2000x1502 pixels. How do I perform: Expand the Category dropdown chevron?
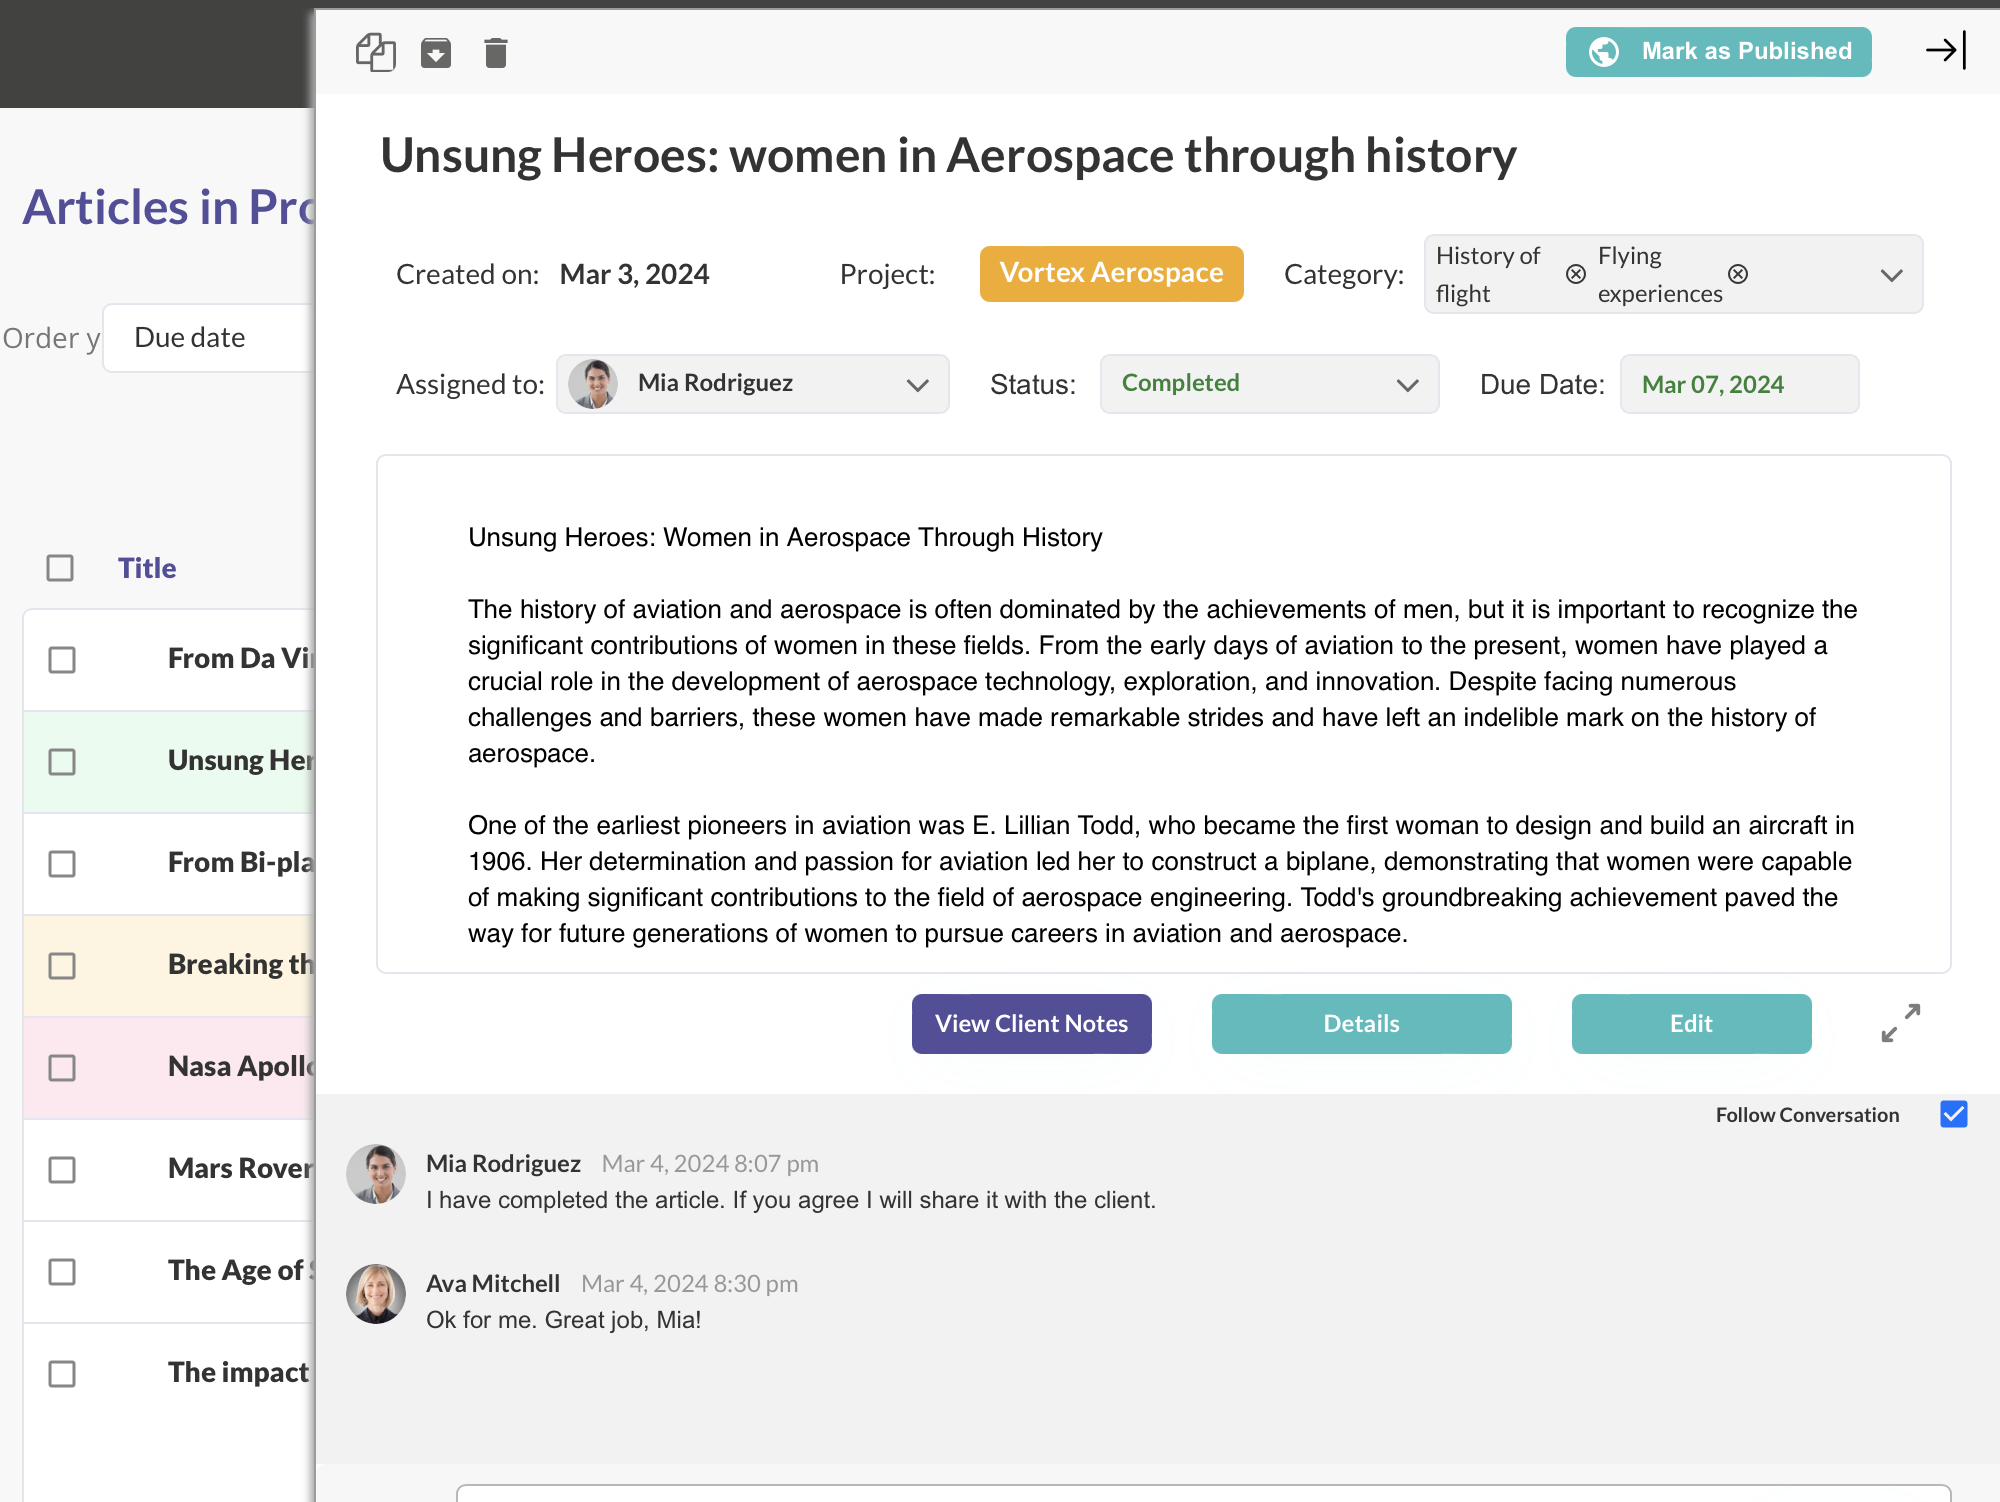(1890, 275)
